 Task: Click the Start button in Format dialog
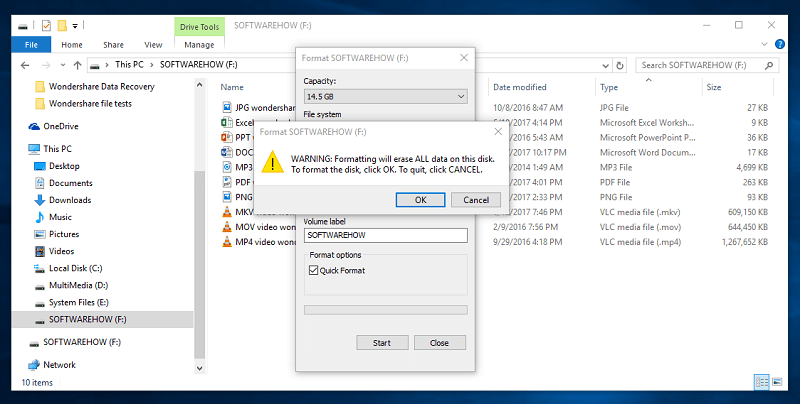click(382, 343)
